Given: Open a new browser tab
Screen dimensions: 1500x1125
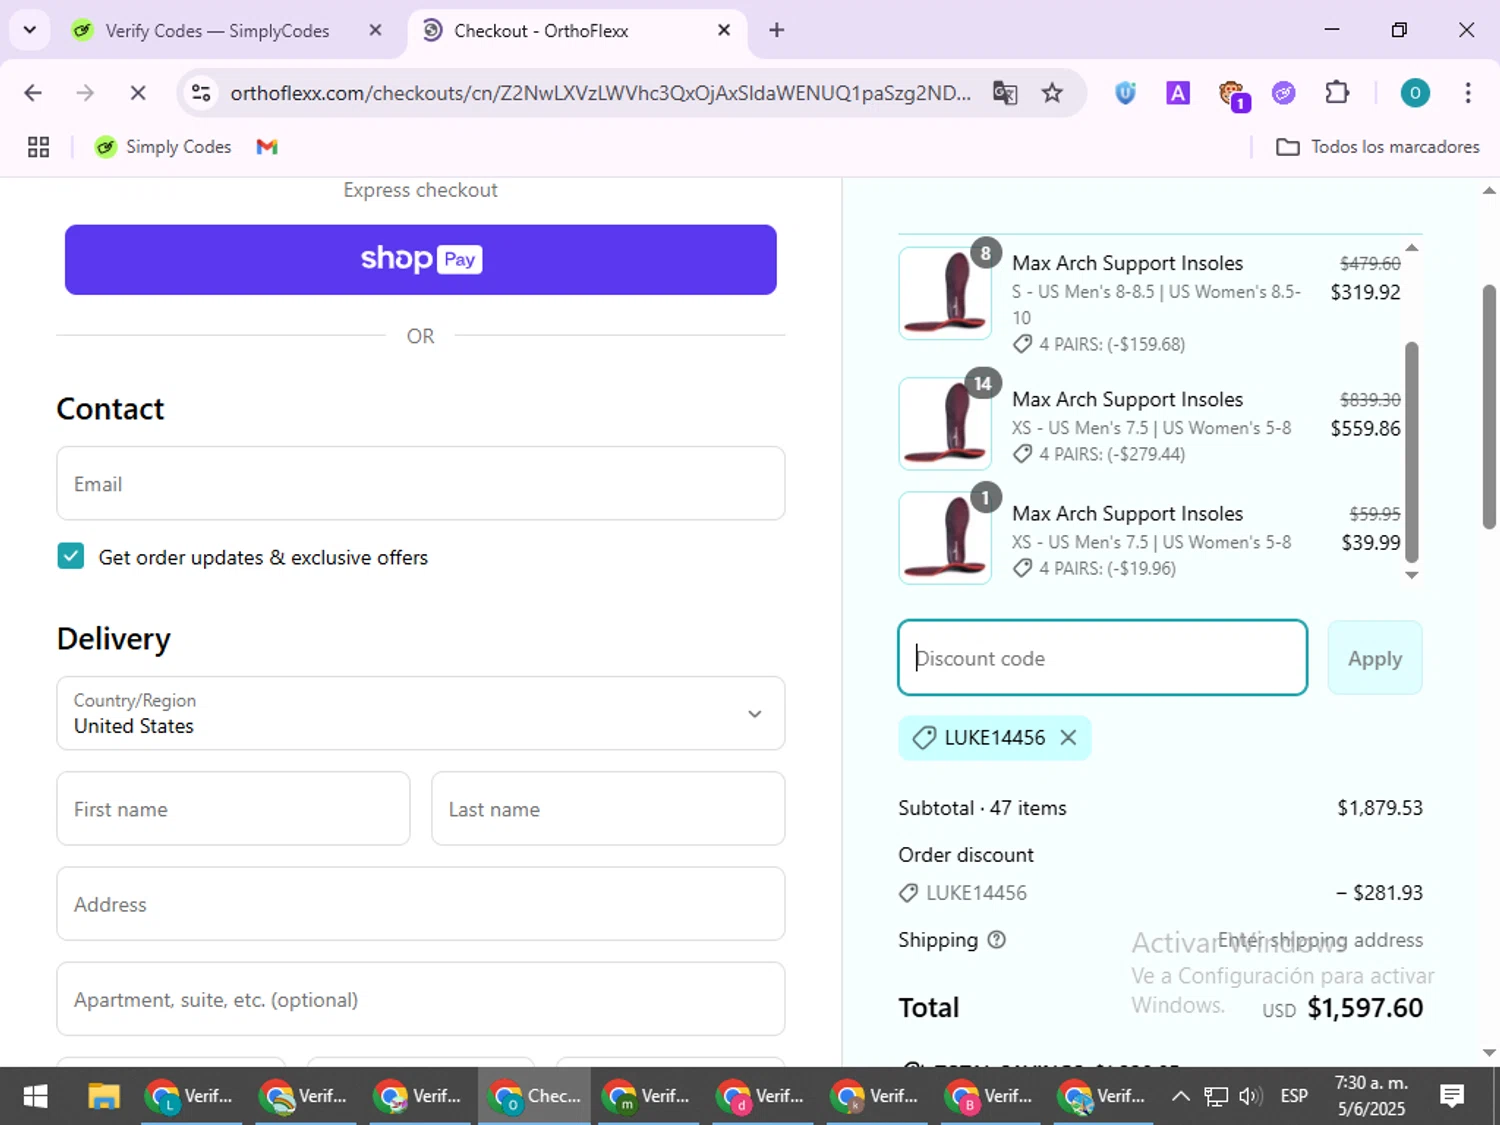Looking at the screenshot, I should [x=777, y=30].
